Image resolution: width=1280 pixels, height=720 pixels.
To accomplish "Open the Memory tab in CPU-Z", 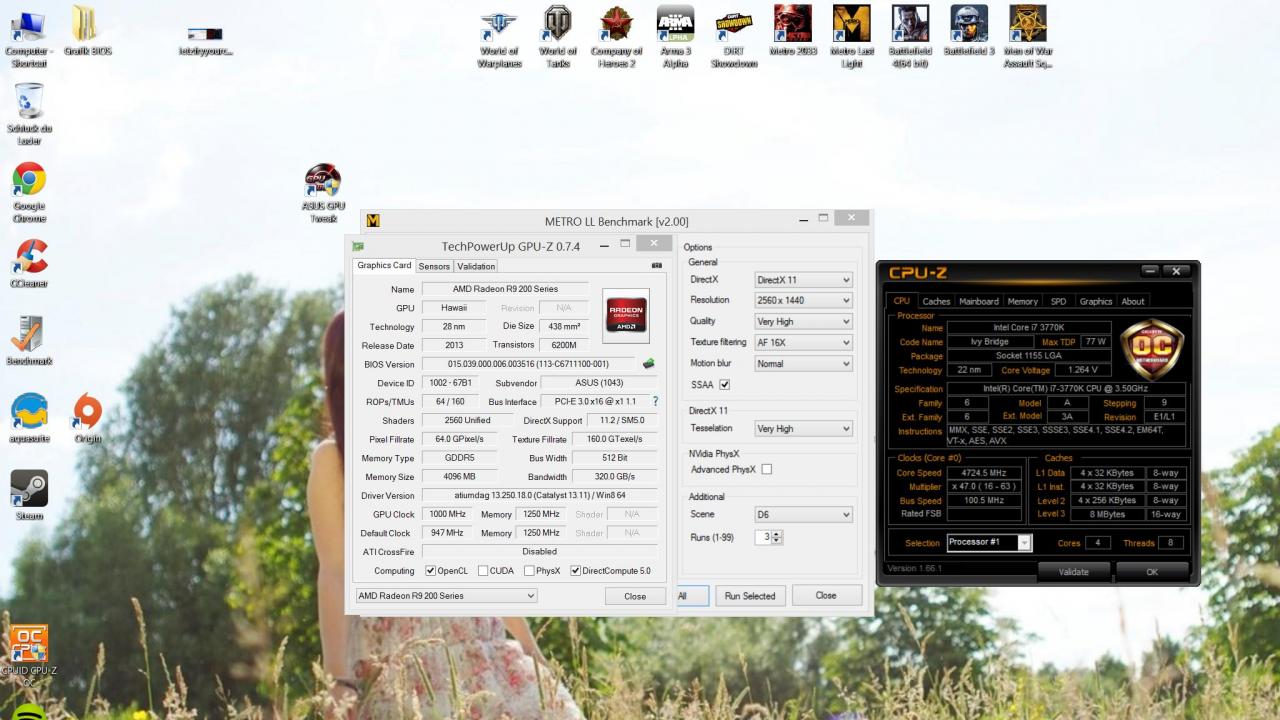I will point(1022,301).
